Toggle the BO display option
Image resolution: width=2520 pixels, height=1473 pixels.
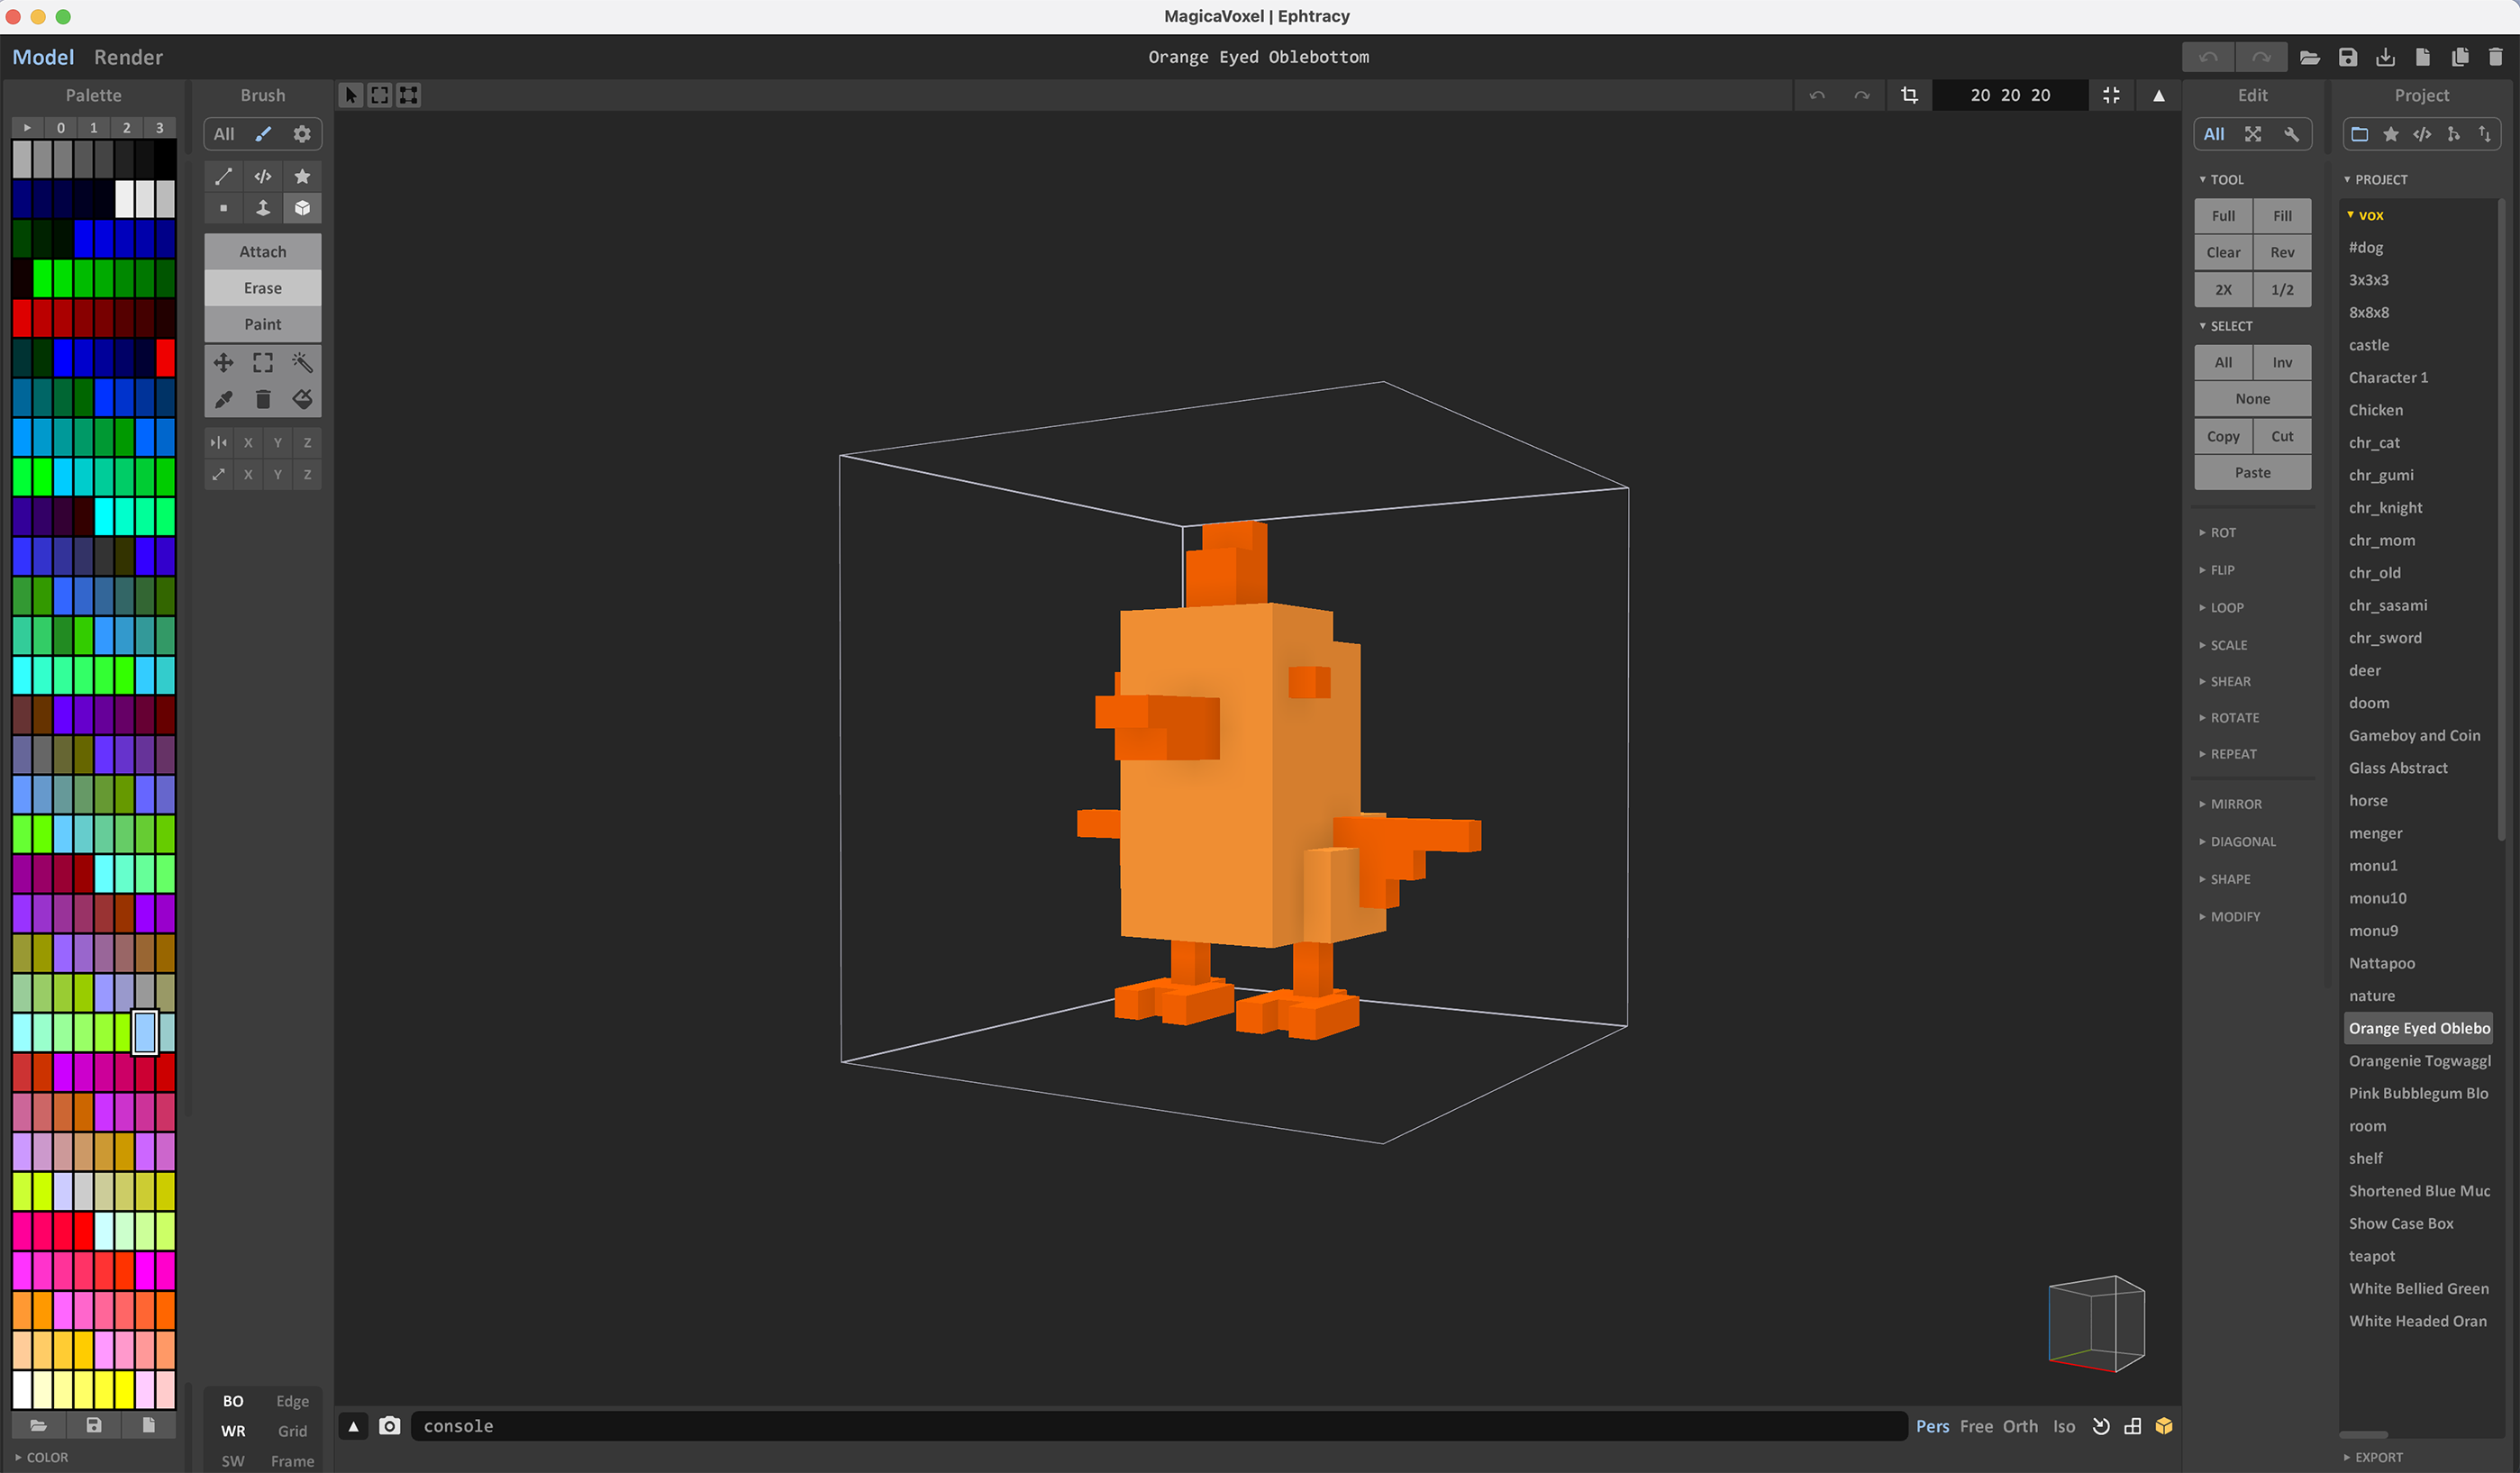[x=233, y=1401]
